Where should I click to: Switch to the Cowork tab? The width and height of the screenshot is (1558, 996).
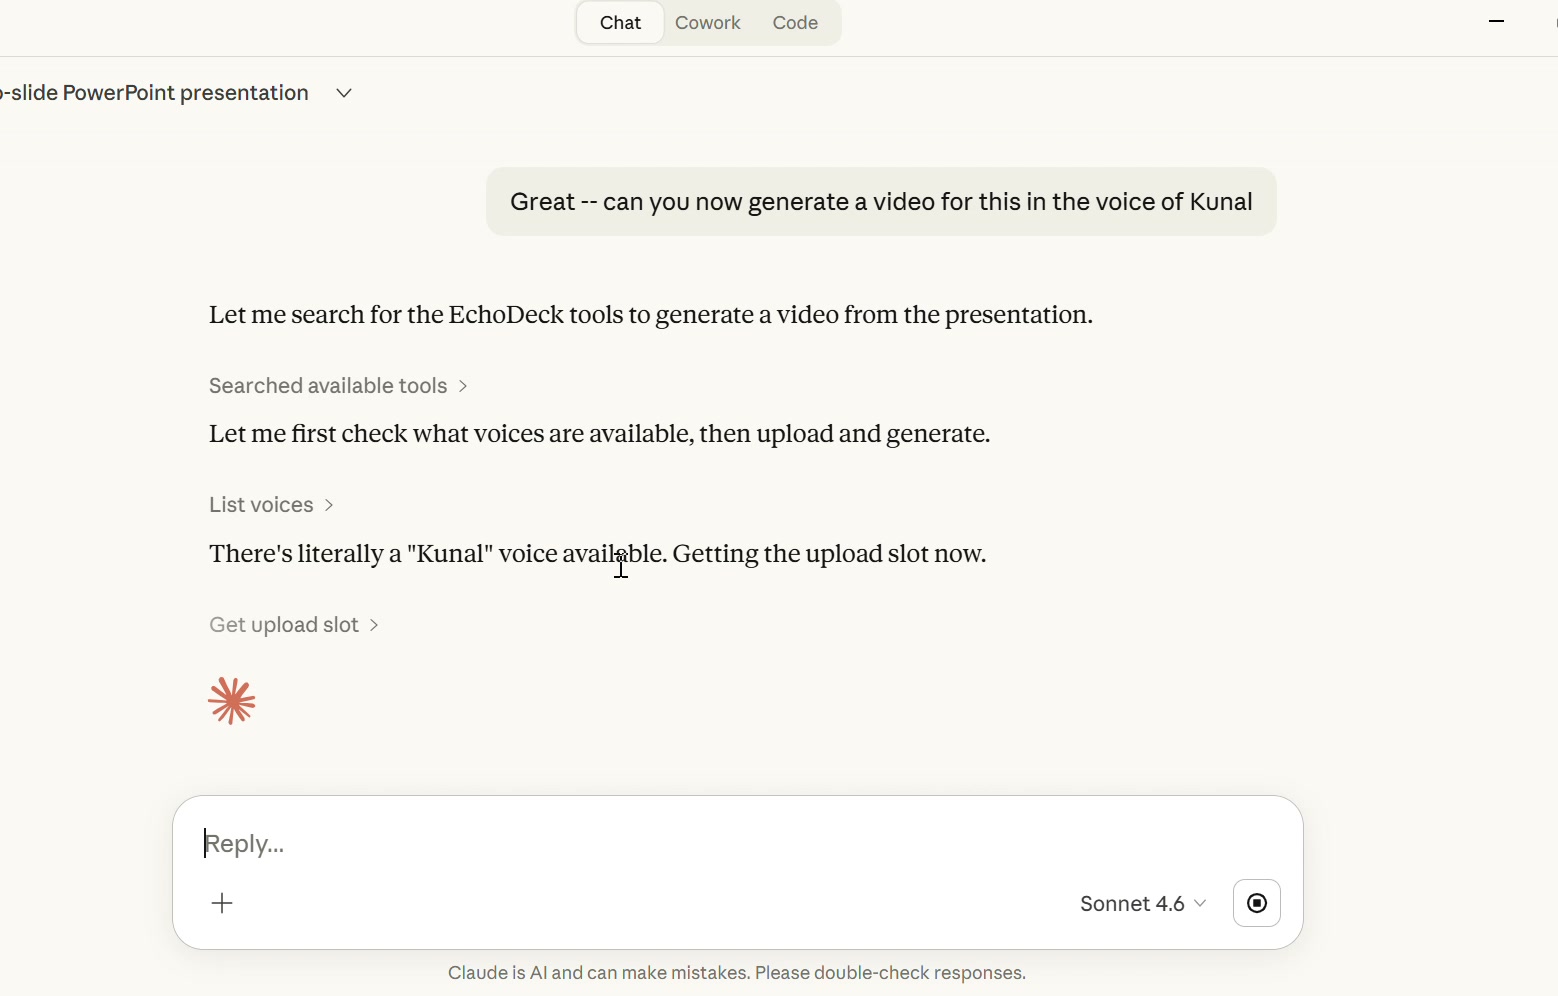pos(707,22)
